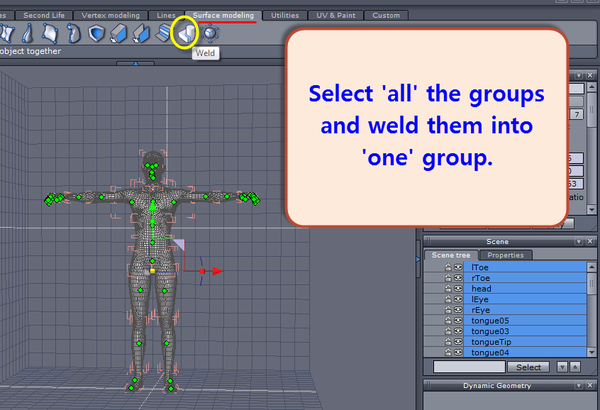
Task: Select the striped stair-shaped surface tool
Action: tap(163, 33)
